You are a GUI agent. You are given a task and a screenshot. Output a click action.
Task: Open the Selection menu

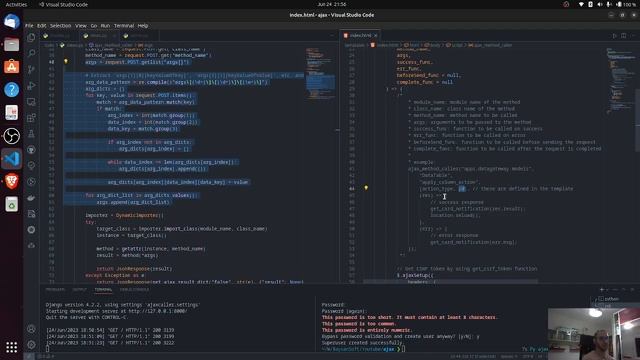point(60,25)
